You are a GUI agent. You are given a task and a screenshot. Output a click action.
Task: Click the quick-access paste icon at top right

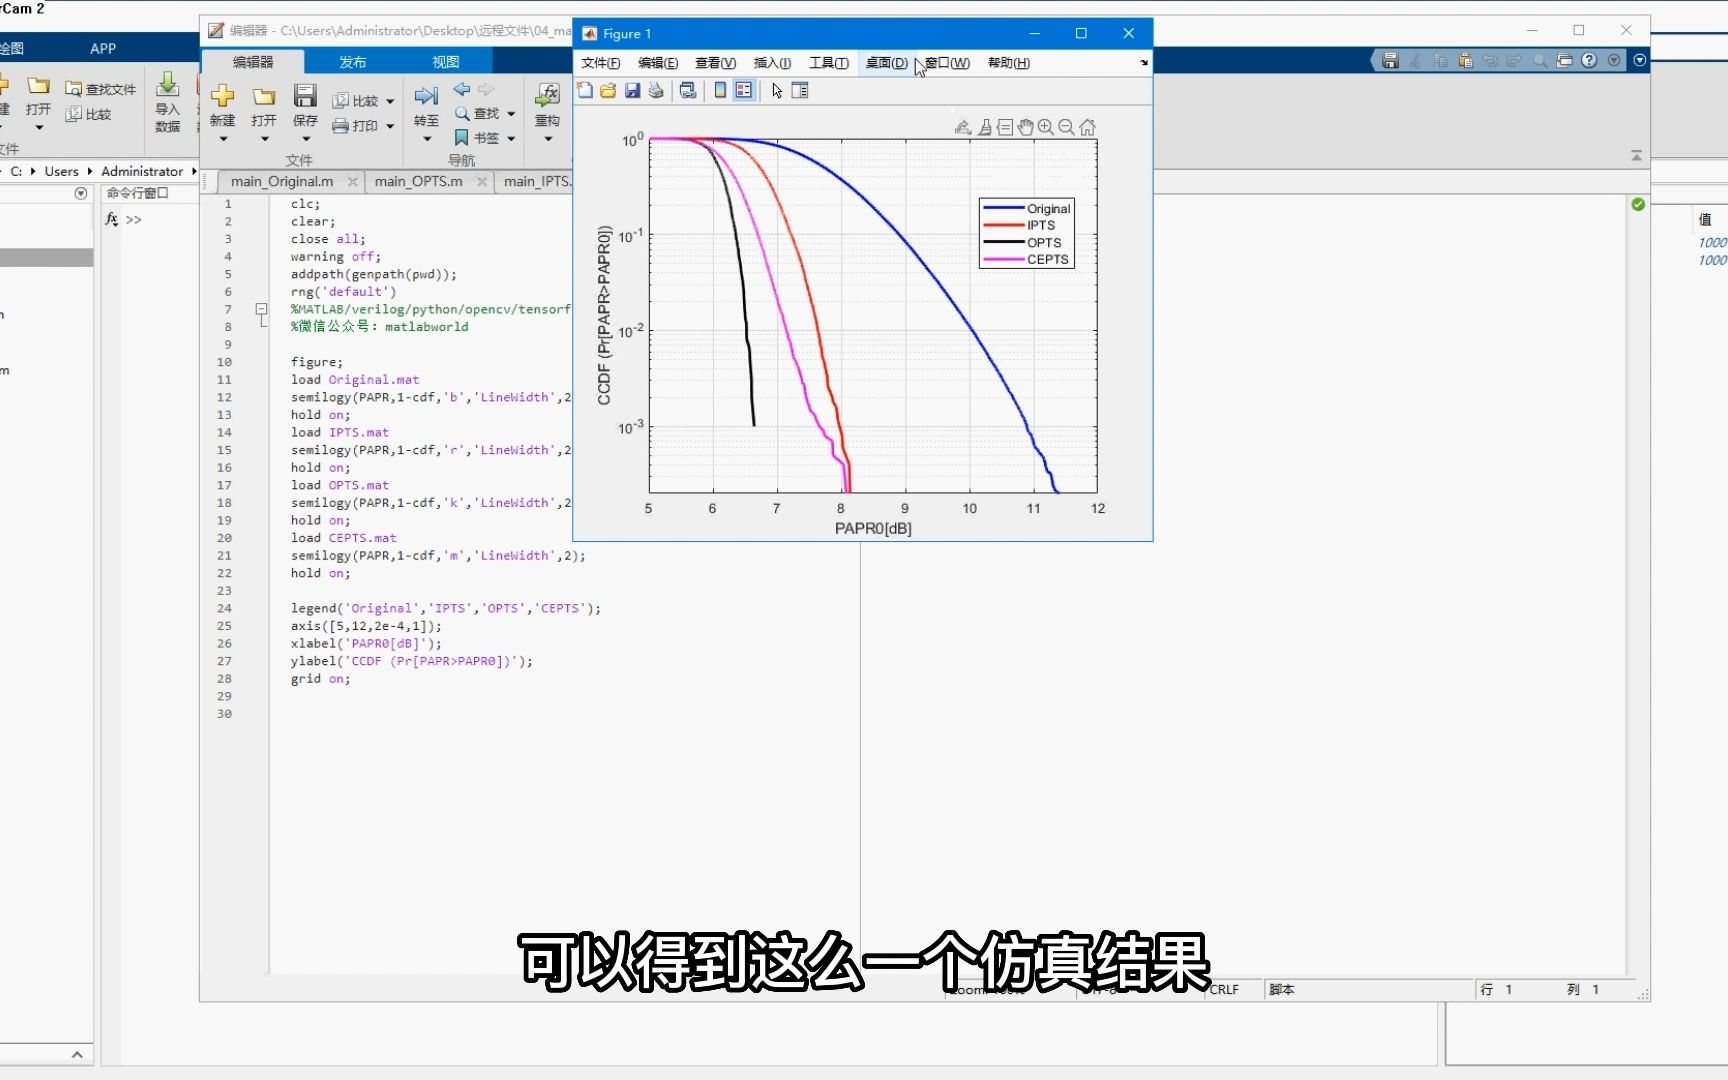1465,60
